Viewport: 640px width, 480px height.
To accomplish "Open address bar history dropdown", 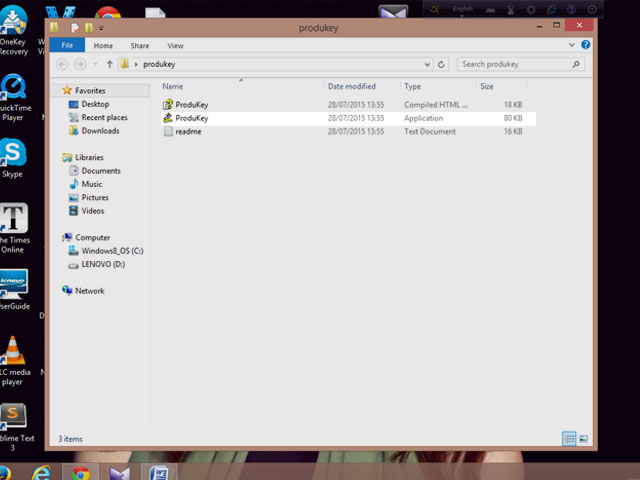I will [427, 64].
